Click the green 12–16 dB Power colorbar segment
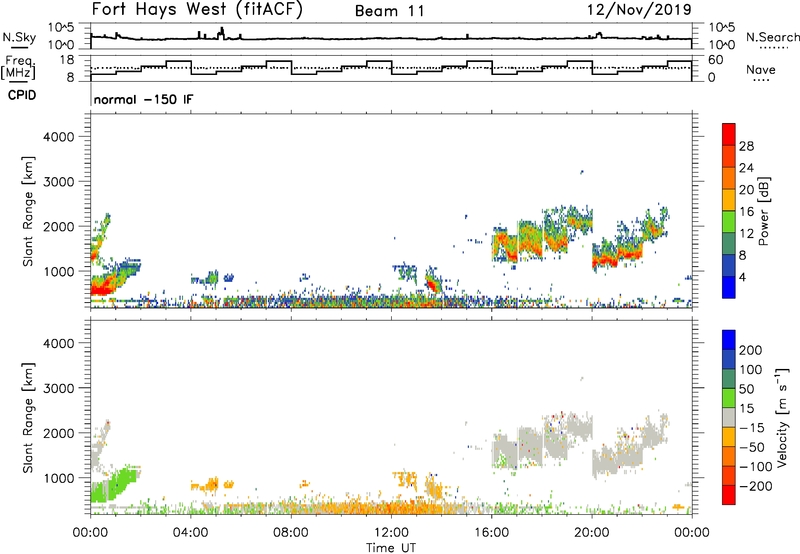Viewport: 800px width, 554px height. [729, 221]
